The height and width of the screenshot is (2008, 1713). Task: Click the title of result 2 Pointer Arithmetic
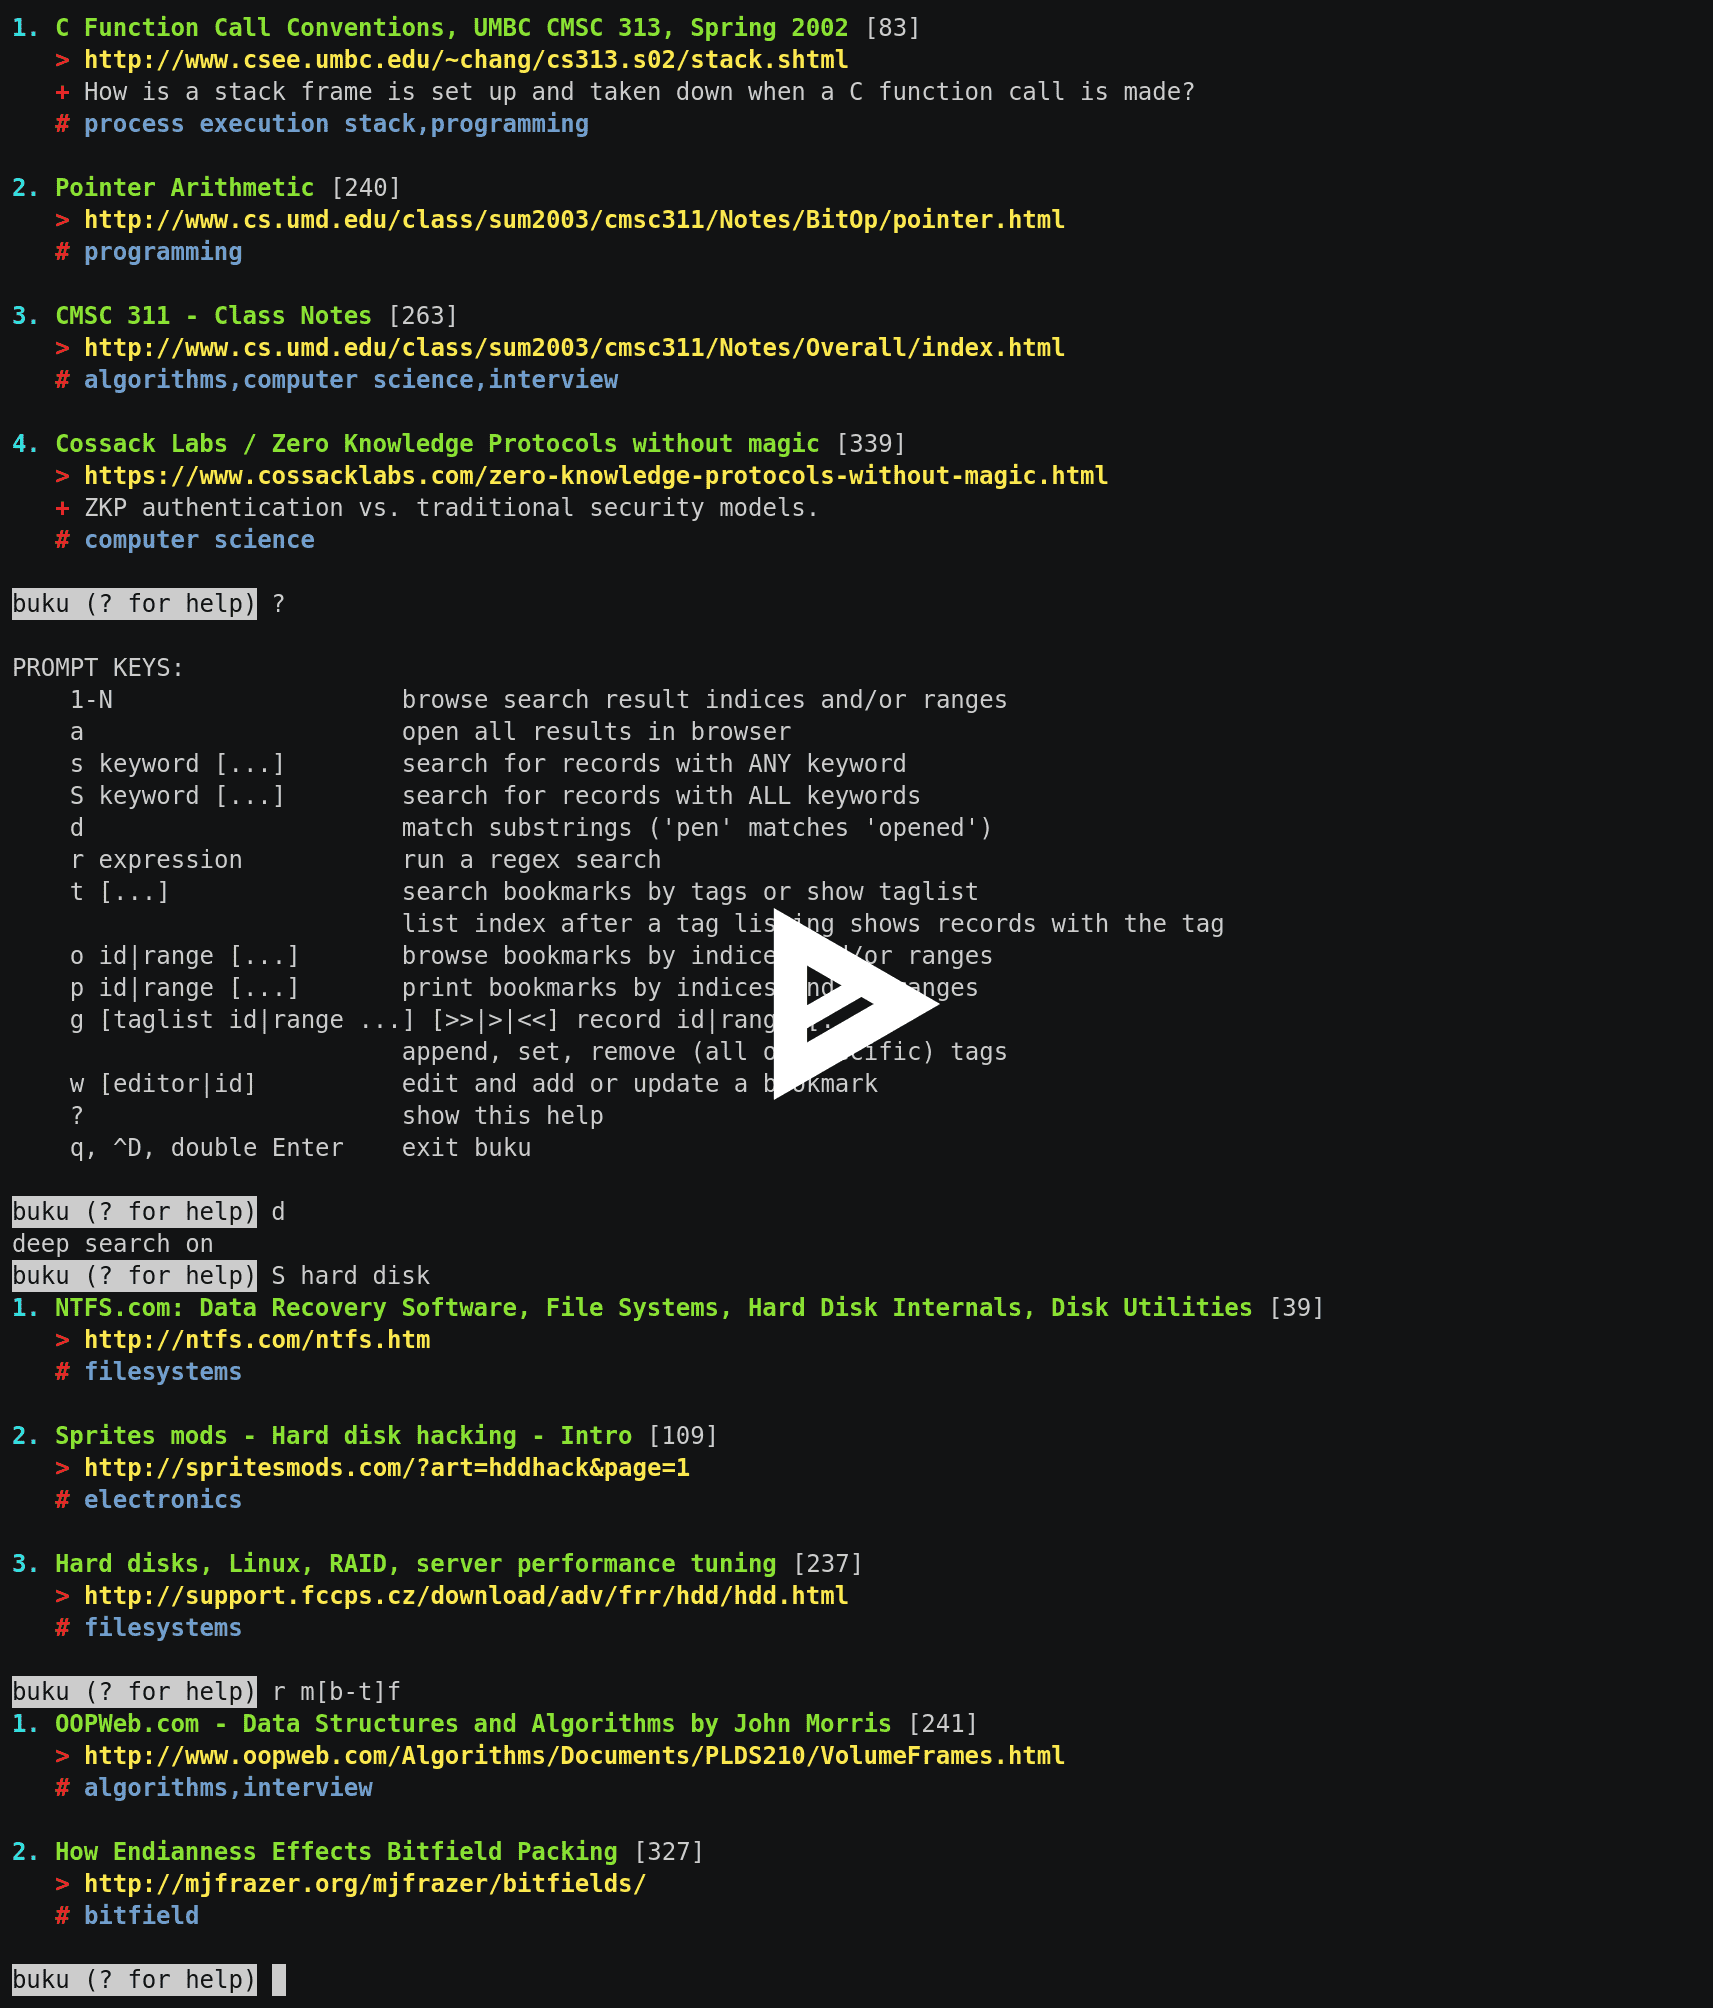coord(184,188)
